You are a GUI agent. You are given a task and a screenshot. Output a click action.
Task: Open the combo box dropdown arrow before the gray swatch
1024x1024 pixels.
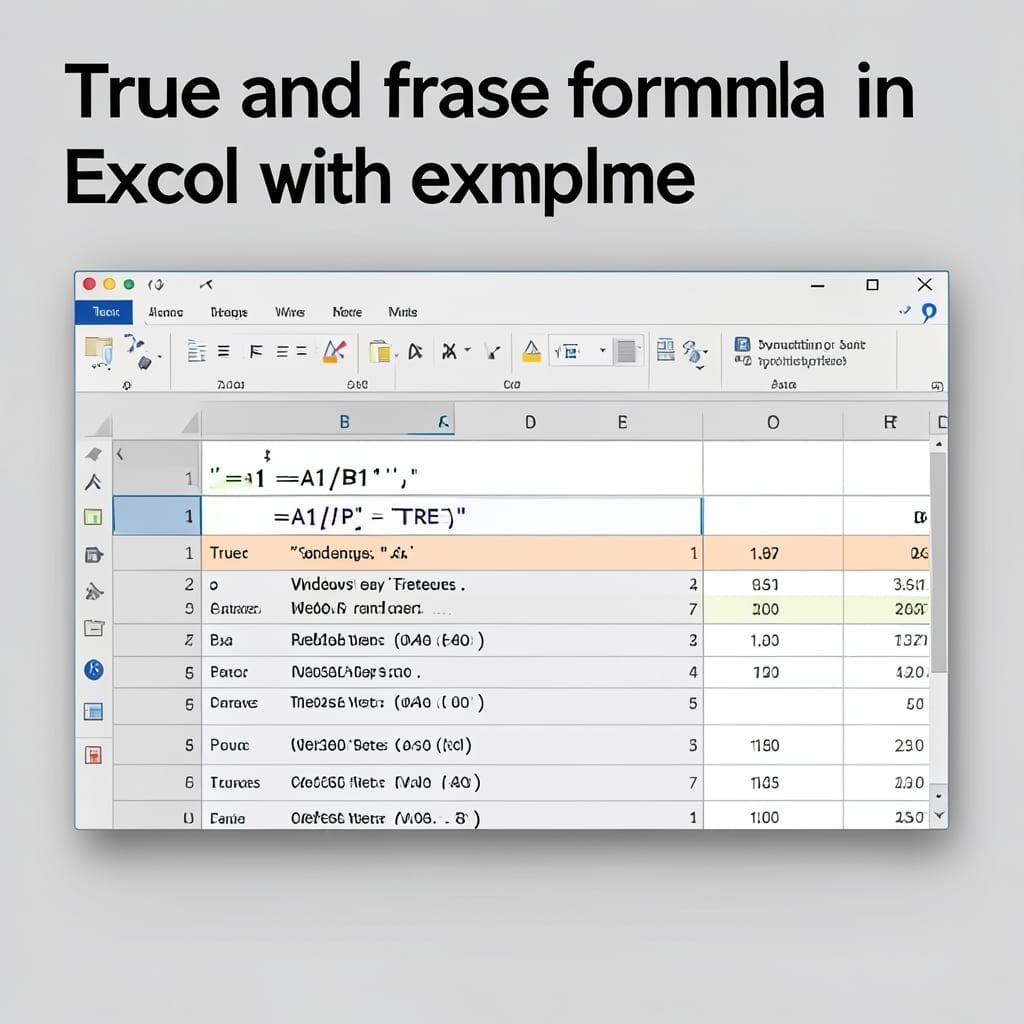click(603, 351)
